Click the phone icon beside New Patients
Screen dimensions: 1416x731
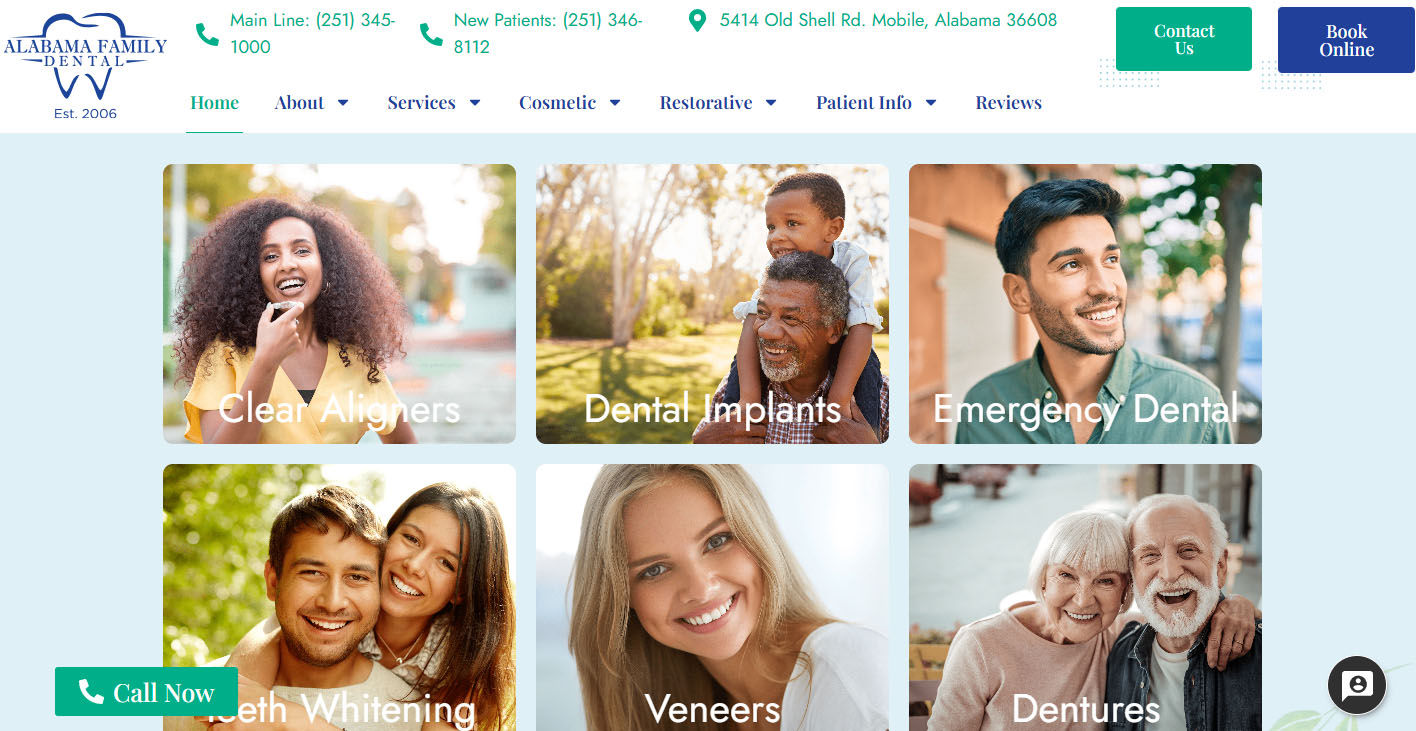[x=431, y=34]
